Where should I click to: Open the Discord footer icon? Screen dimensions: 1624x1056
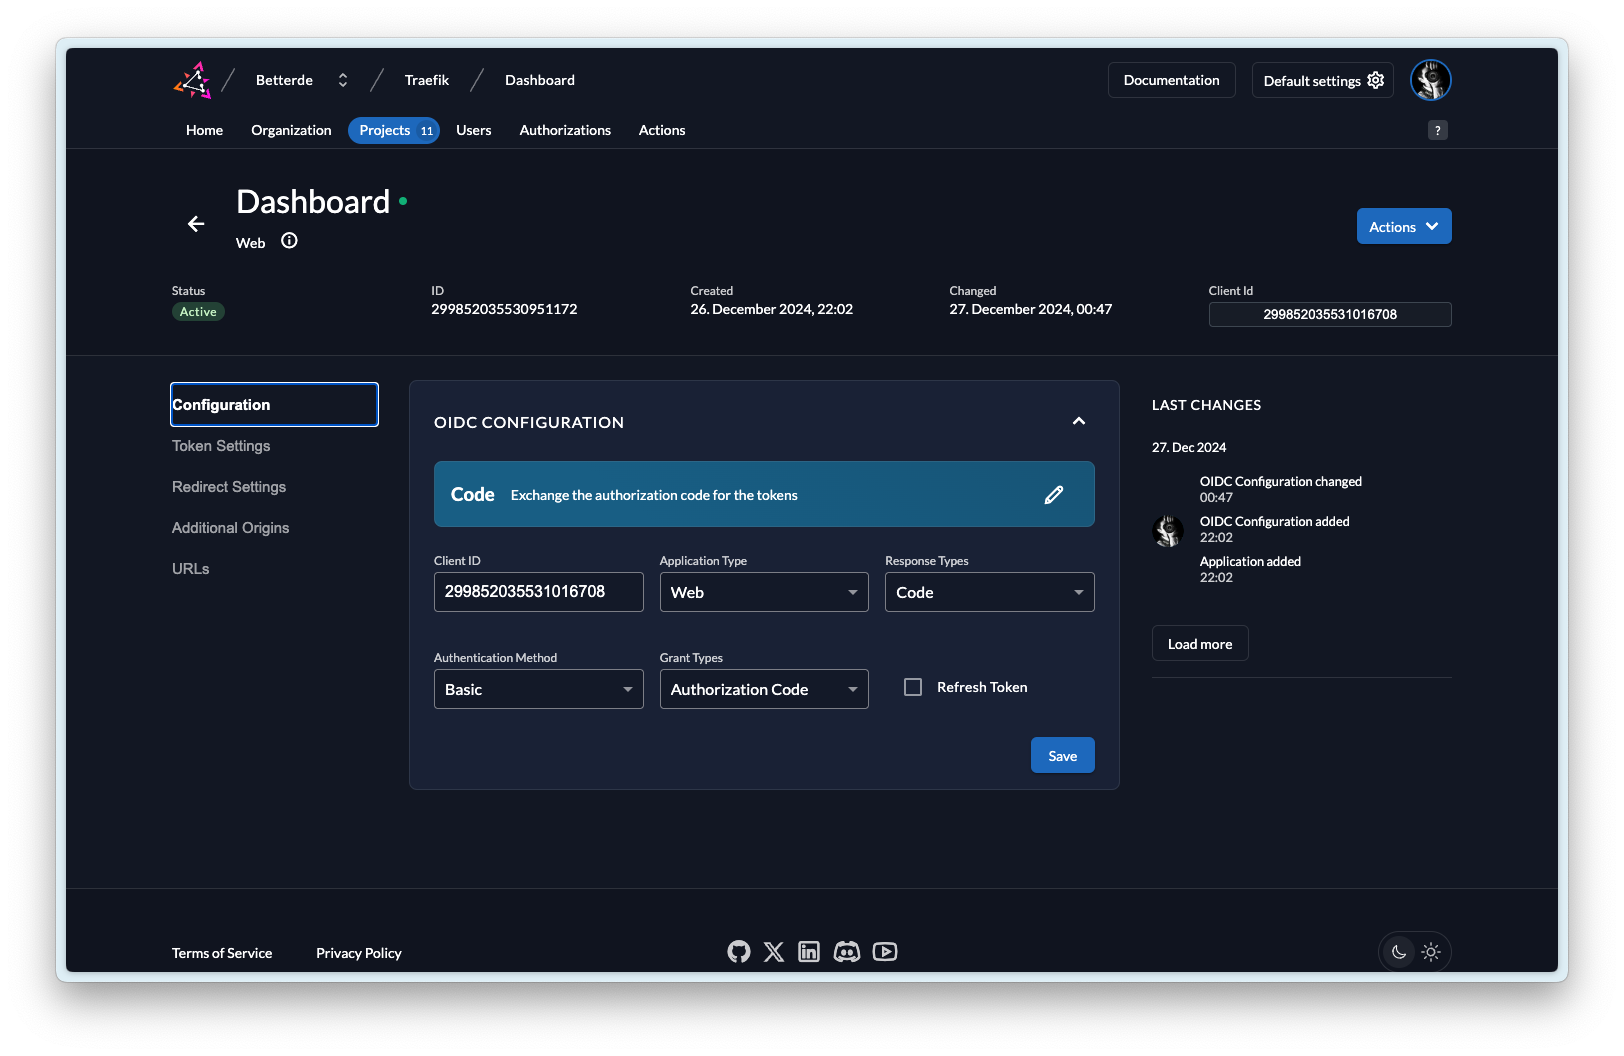(x=847, y=952)
